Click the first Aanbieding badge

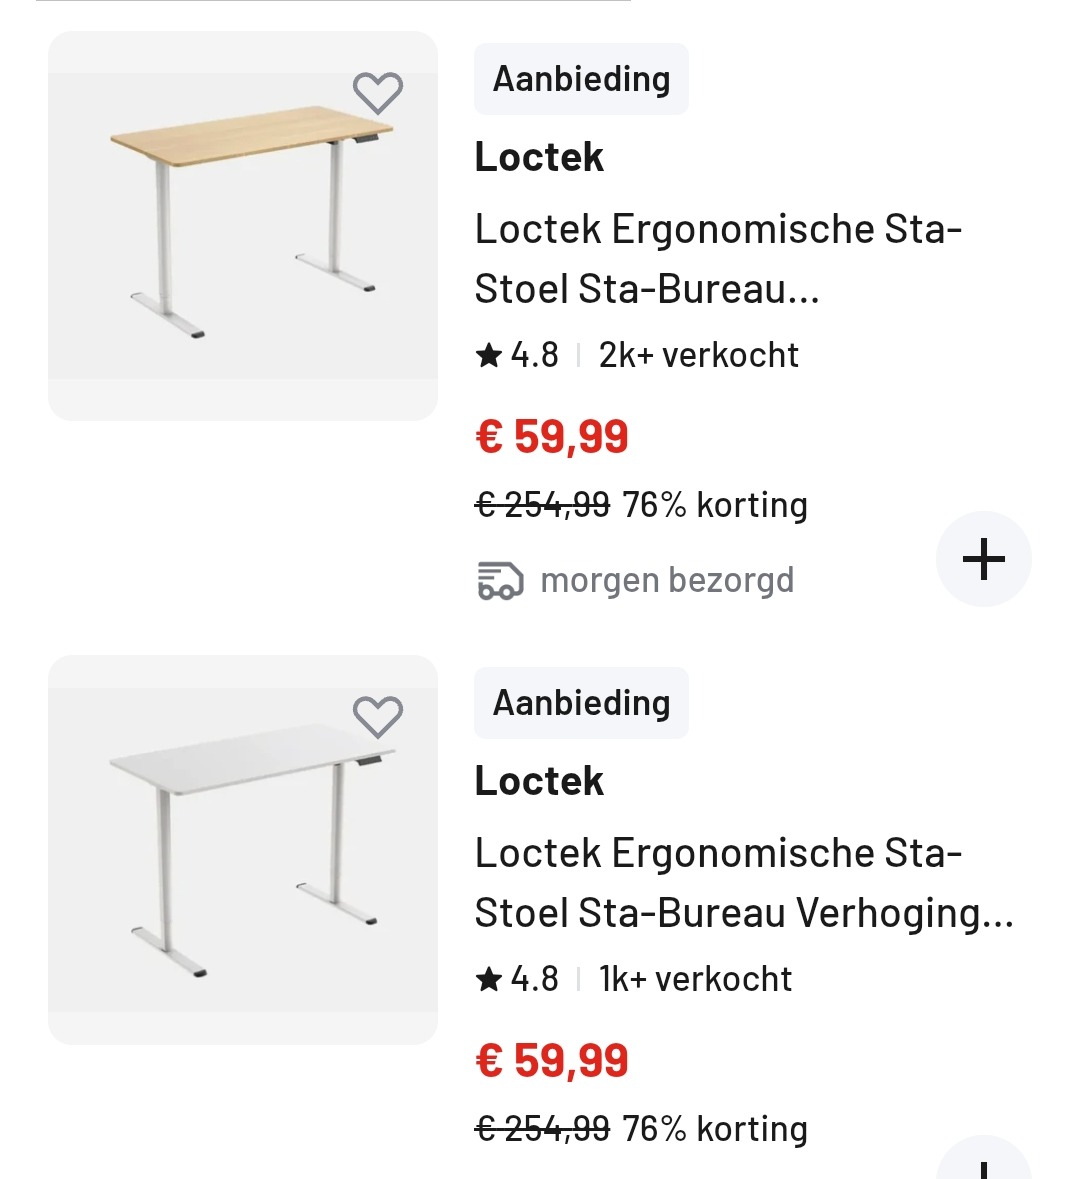tap(581, 79)
